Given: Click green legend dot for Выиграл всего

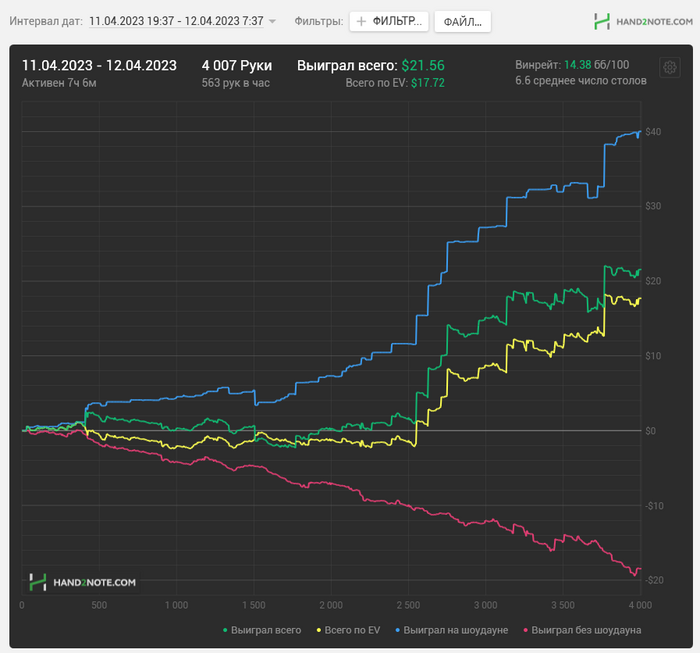Looking at the screenshot, I should coord(225,630).
